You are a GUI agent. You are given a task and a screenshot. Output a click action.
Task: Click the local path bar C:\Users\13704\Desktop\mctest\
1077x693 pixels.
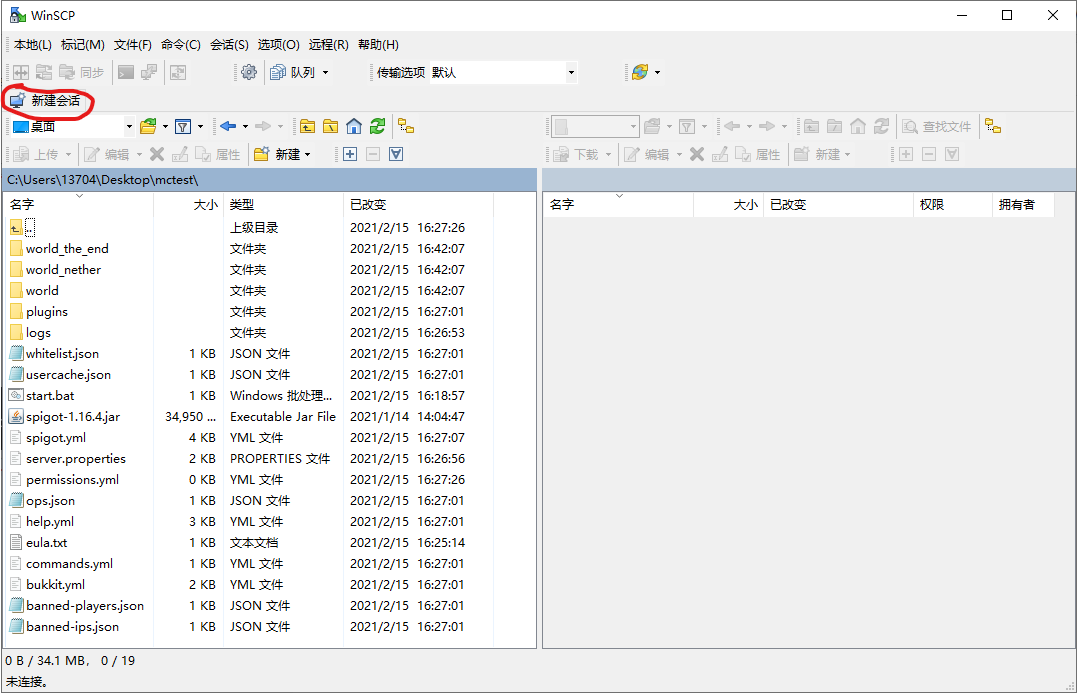click(x=269, y=180)
